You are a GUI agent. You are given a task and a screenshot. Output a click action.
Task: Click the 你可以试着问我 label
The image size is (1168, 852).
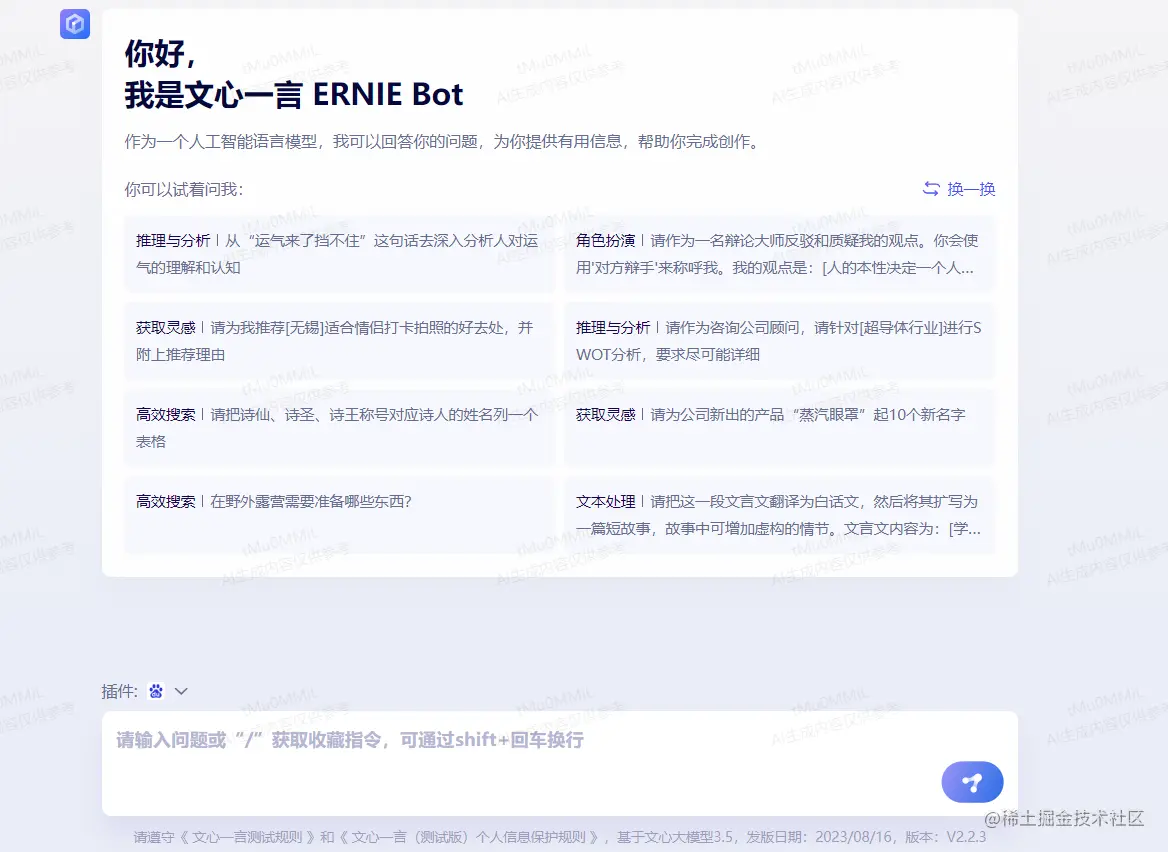(183, 189)
